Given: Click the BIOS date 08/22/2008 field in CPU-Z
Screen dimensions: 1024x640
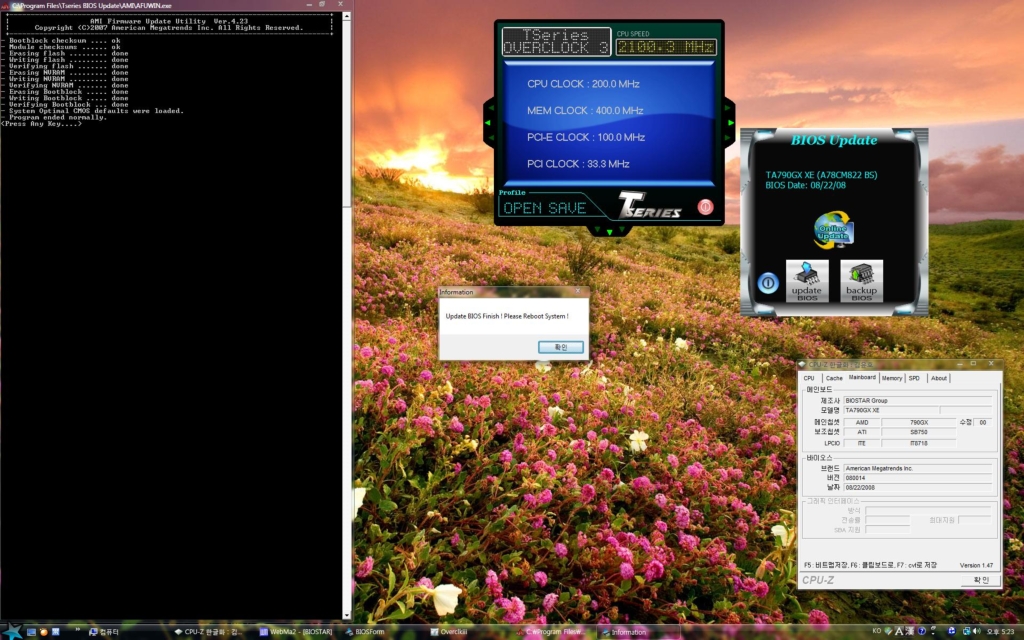Looking at the screenshot, I should pos(918,487).
